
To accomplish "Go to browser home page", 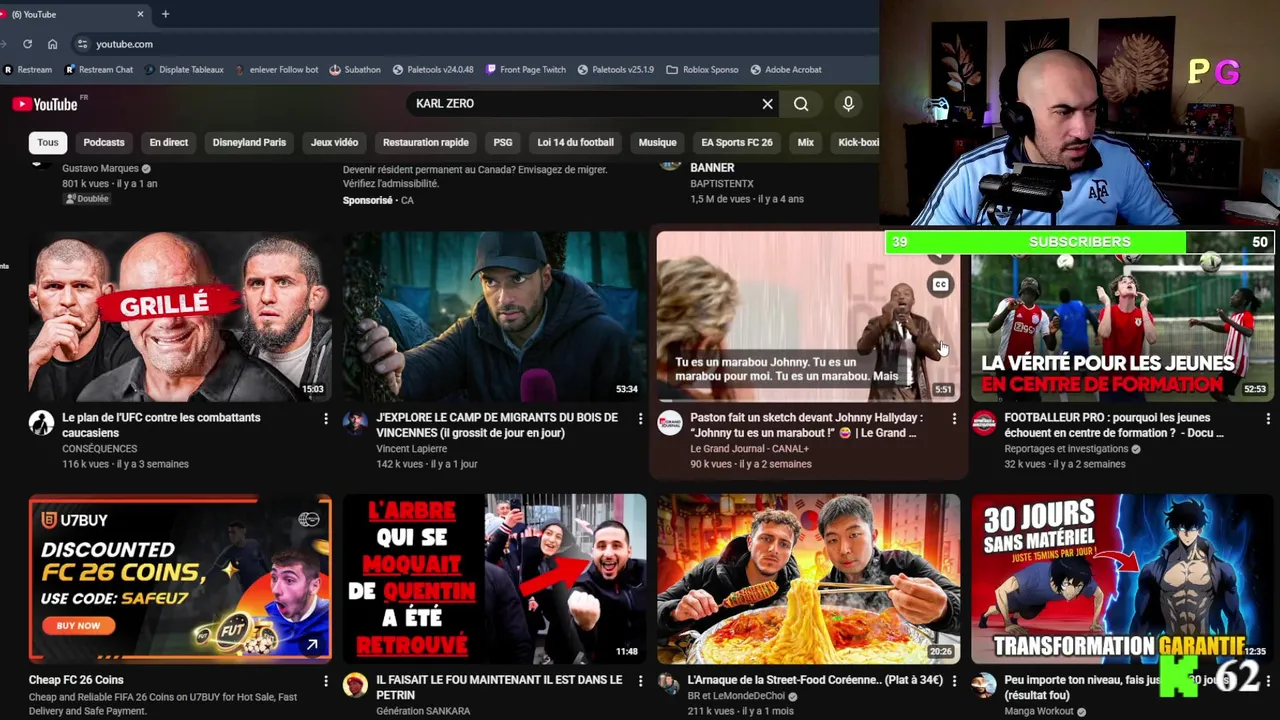I will coord(52,44).
